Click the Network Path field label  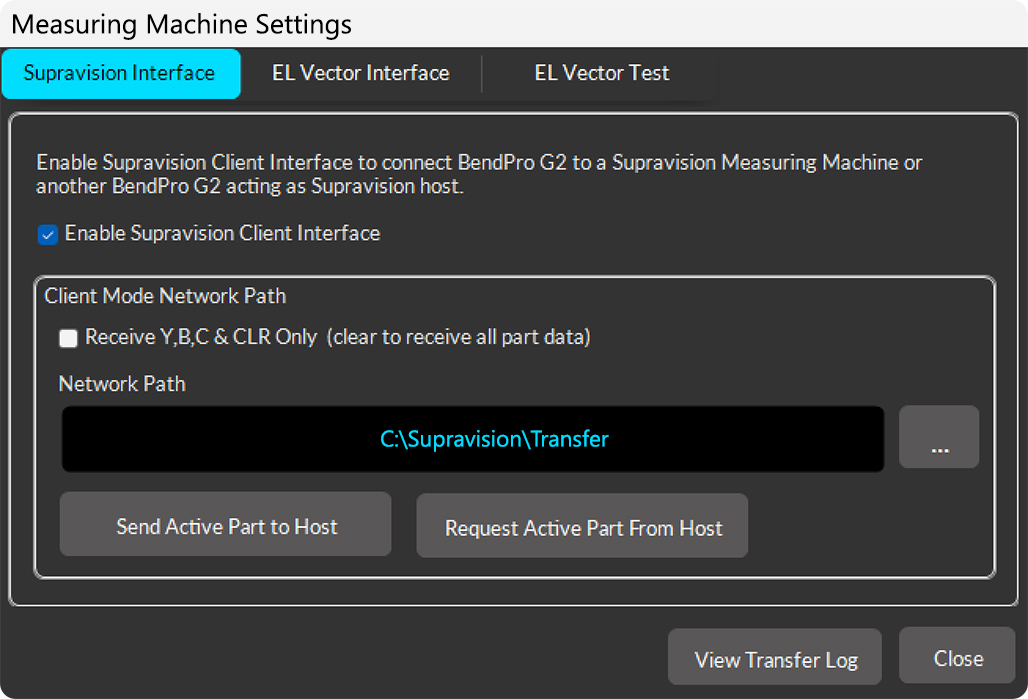122,384
